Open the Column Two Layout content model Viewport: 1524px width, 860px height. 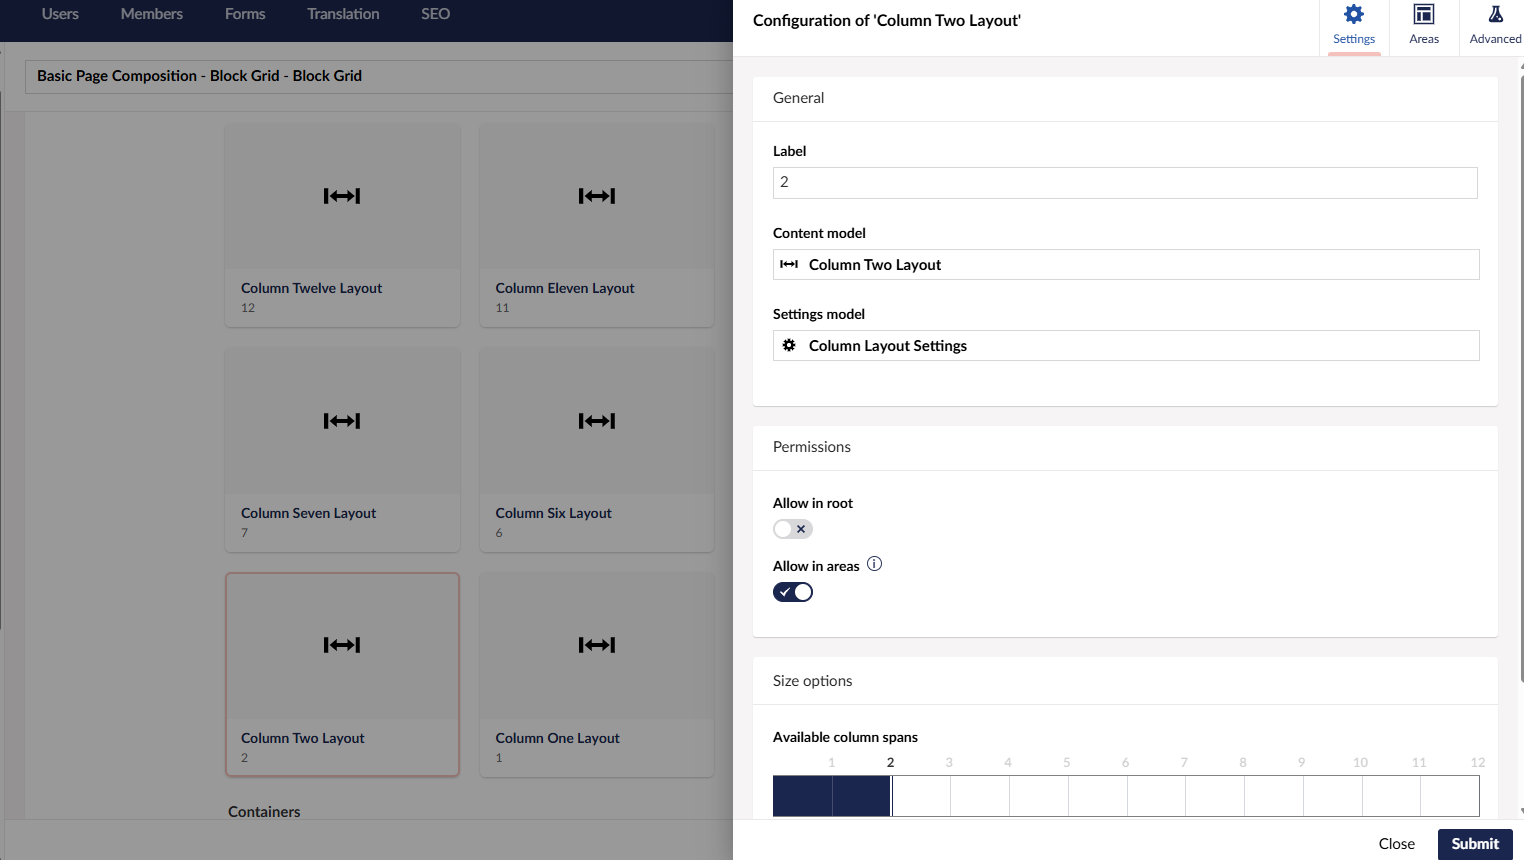[x=1126, y=265]
